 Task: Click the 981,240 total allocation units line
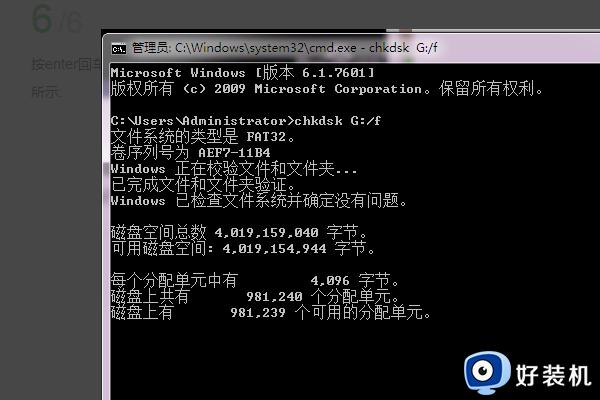click(255, 297)
